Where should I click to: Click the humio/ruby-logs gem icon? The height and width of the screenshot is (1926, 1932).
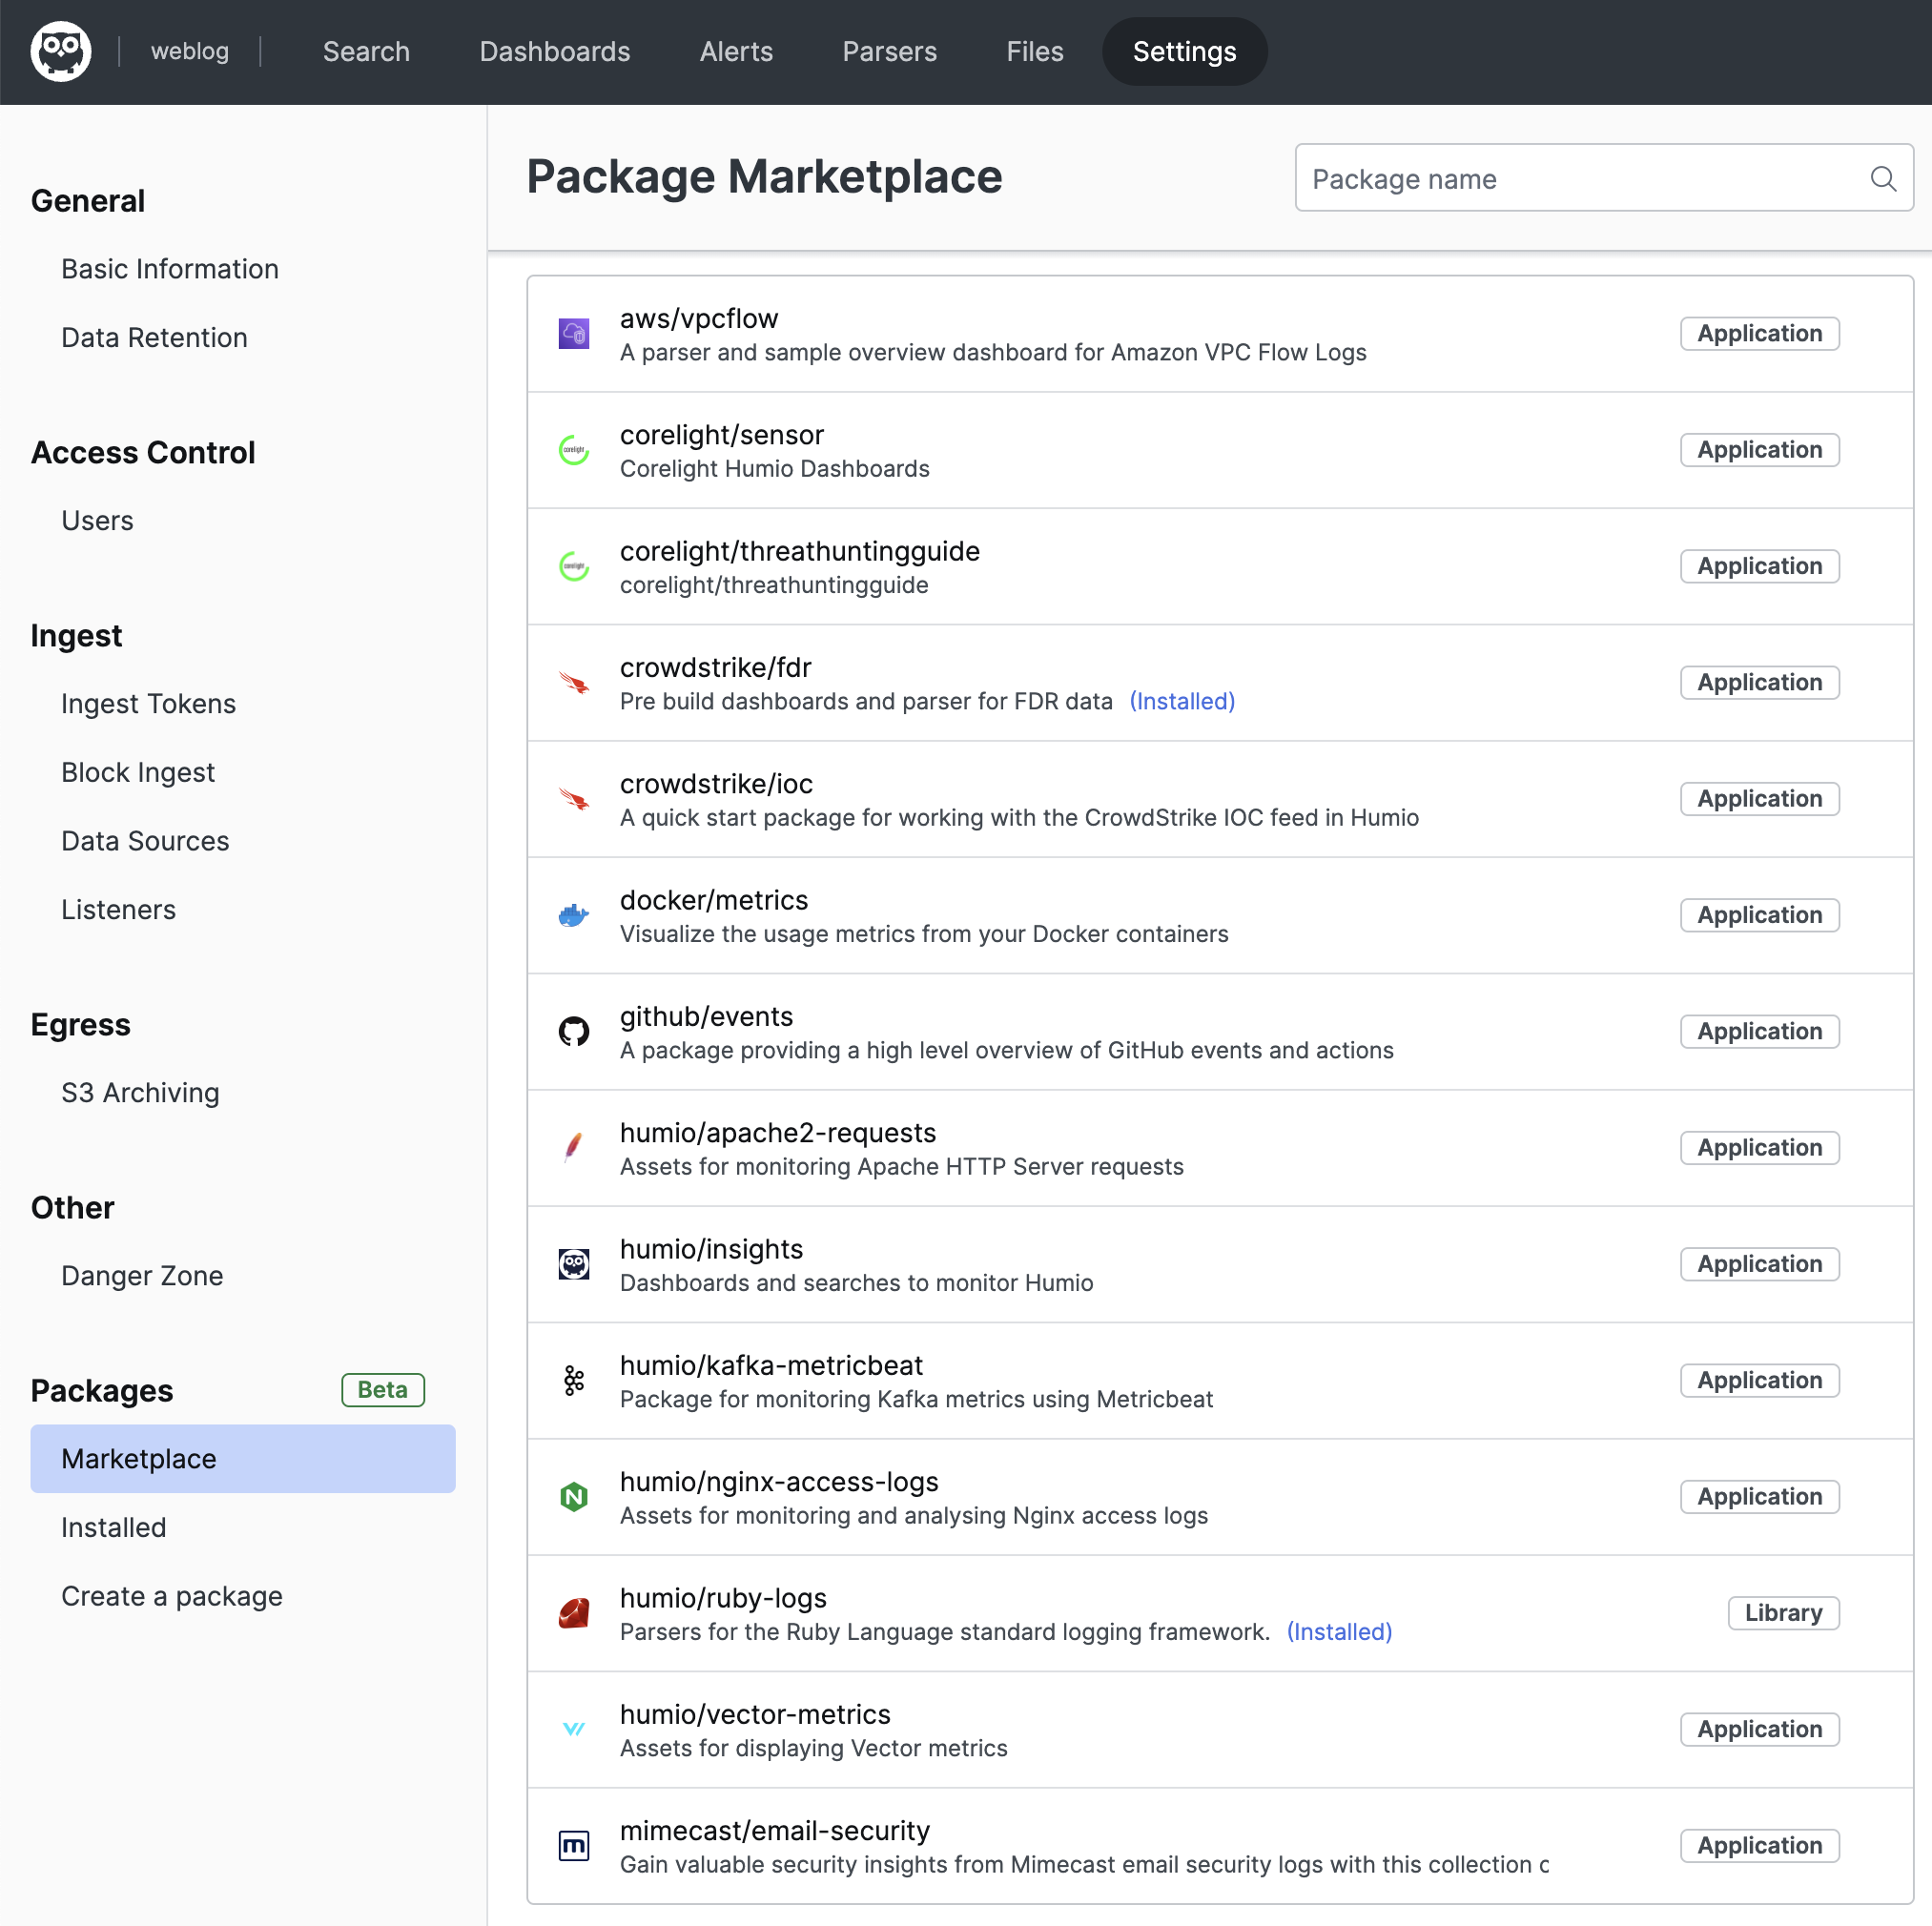[573, 1613]
